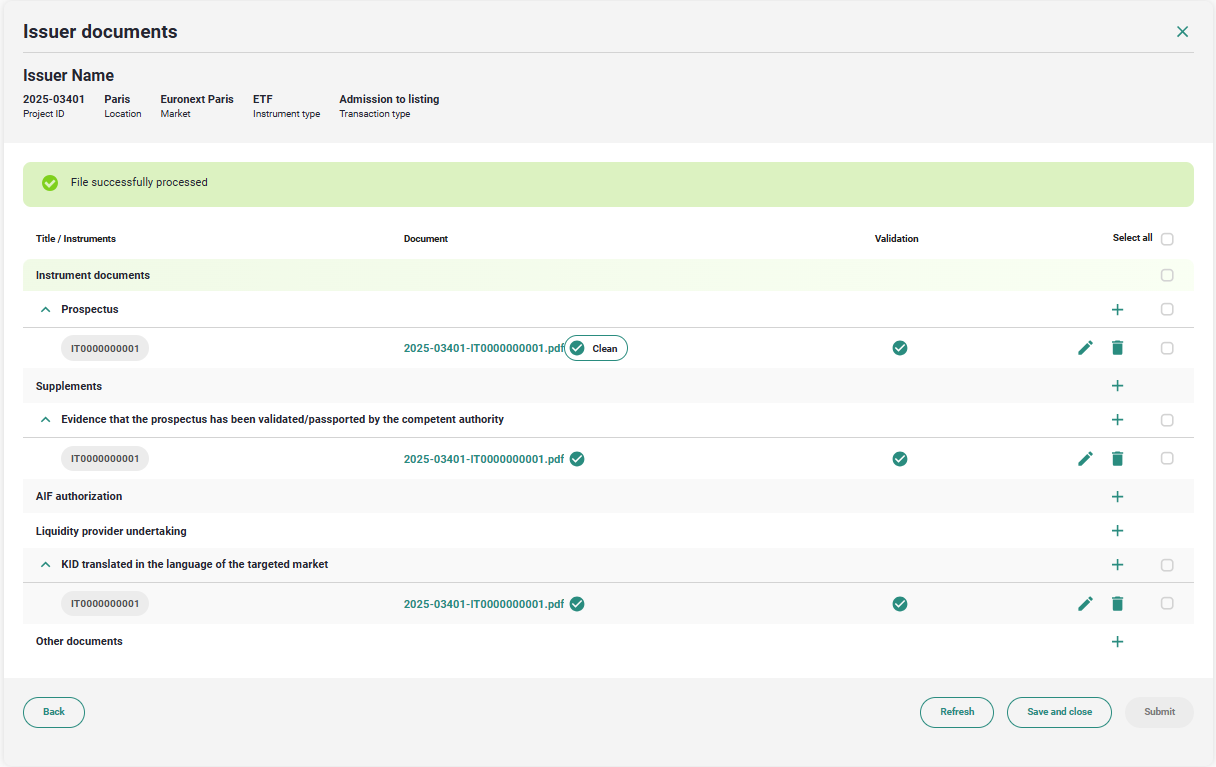
Task: Add a Liquidity provider undertaking document
Action: point(1117,531)
